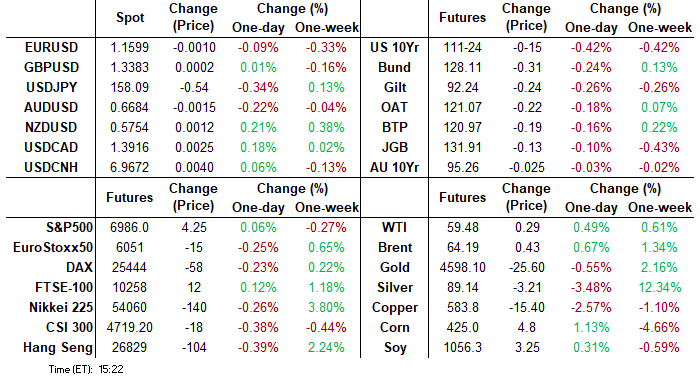Click the EURUSD row label
This screenshot has height=379, width=700.
[51, 47]
